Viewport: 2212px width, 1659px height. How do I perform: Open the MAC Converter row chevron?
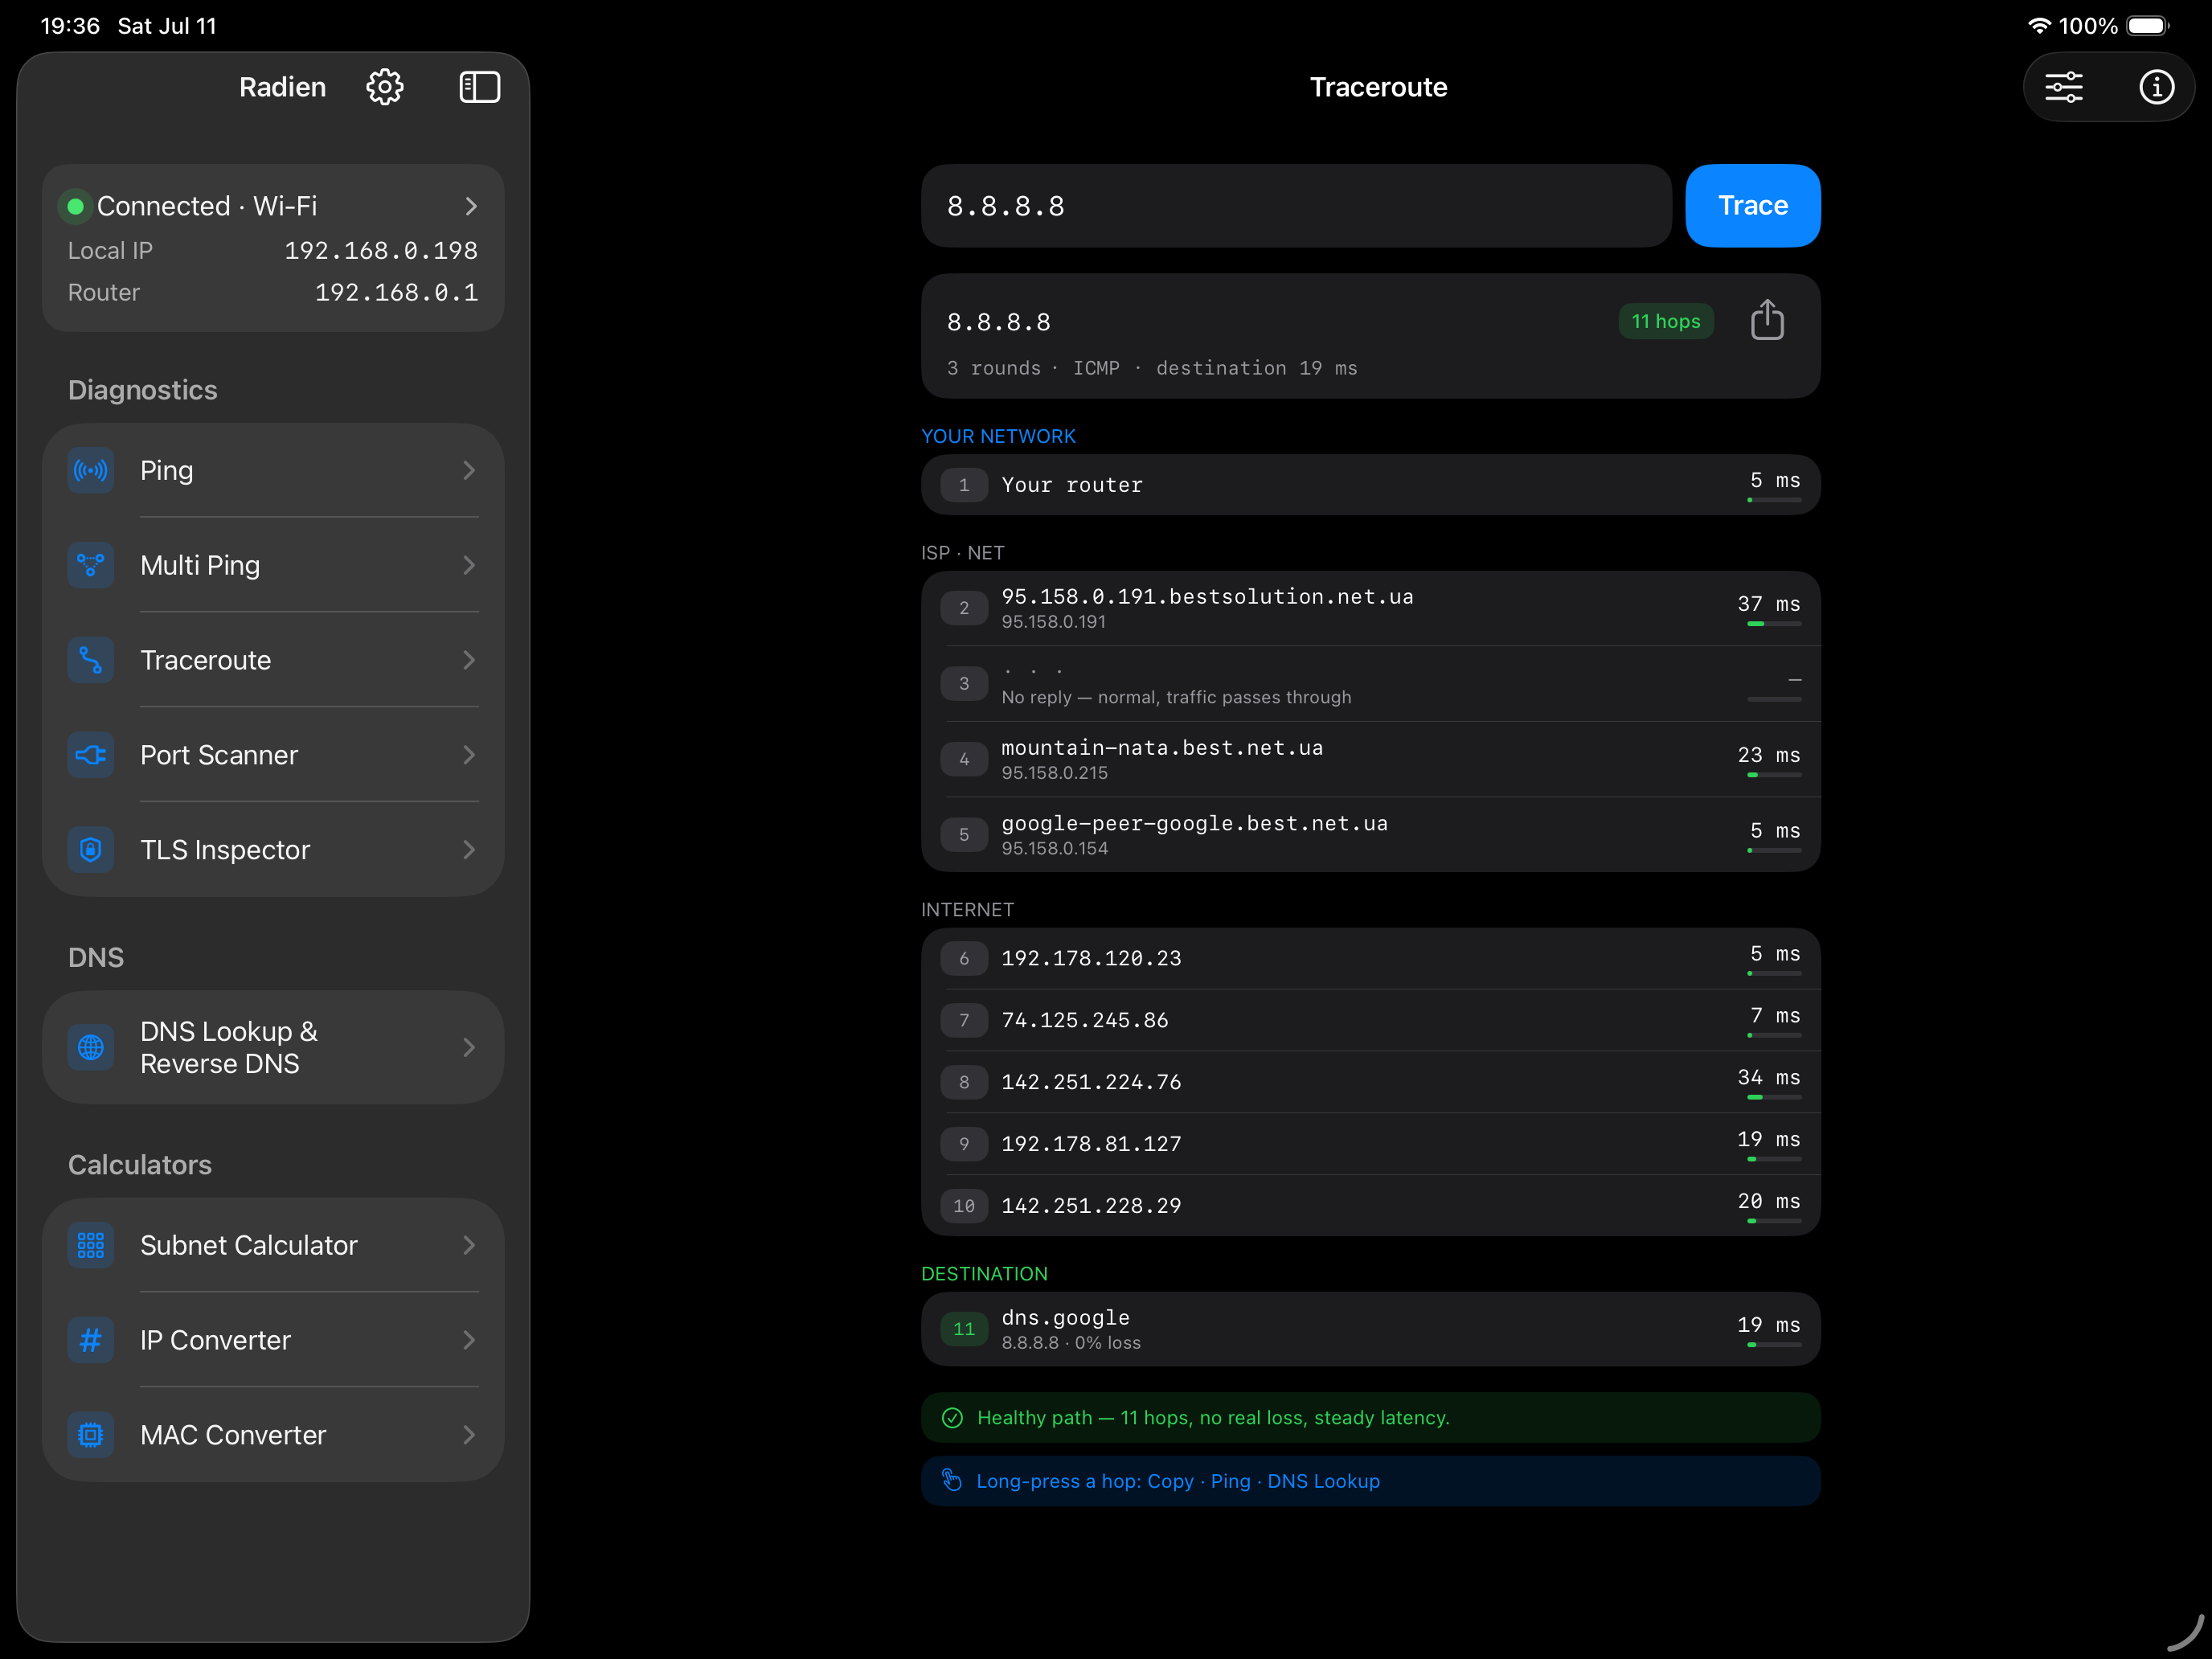point(469,1435)
